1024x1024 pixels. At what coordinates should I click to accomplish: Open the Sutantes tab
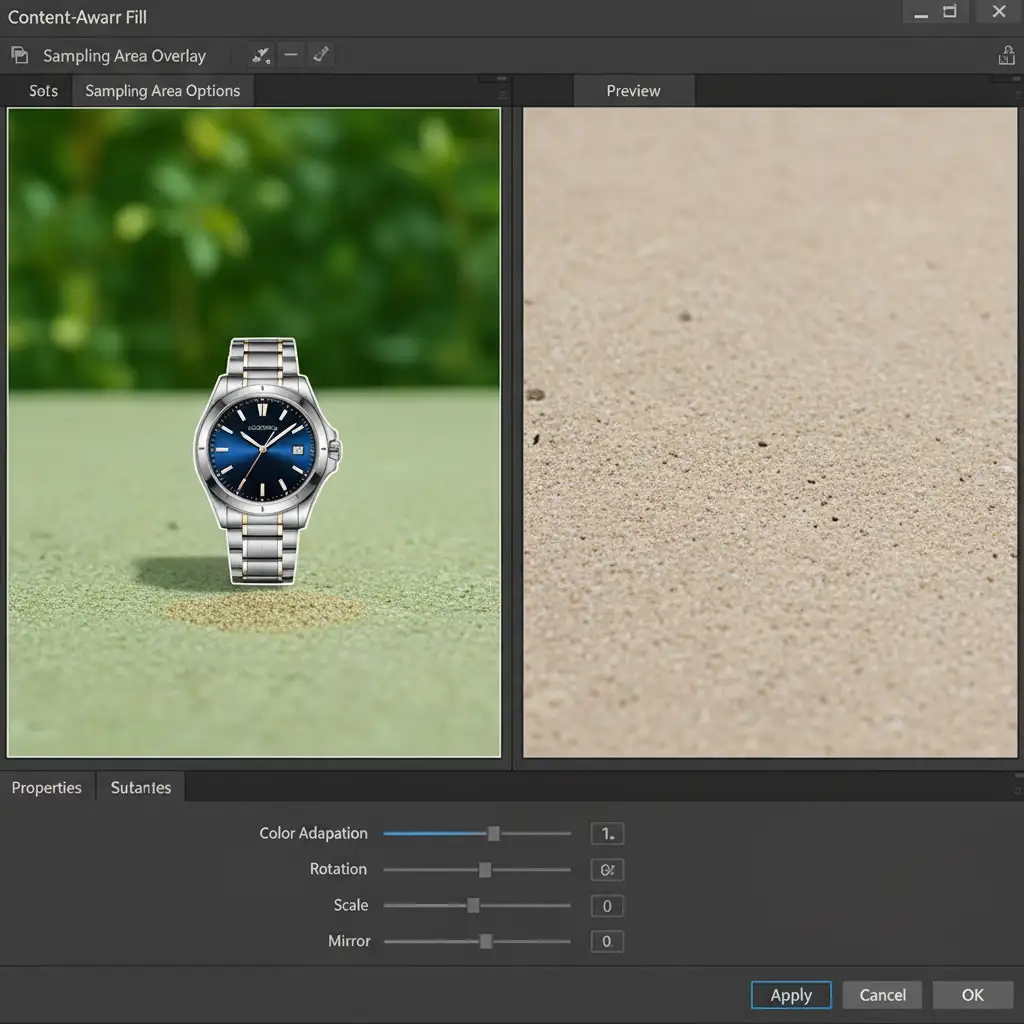141,788
